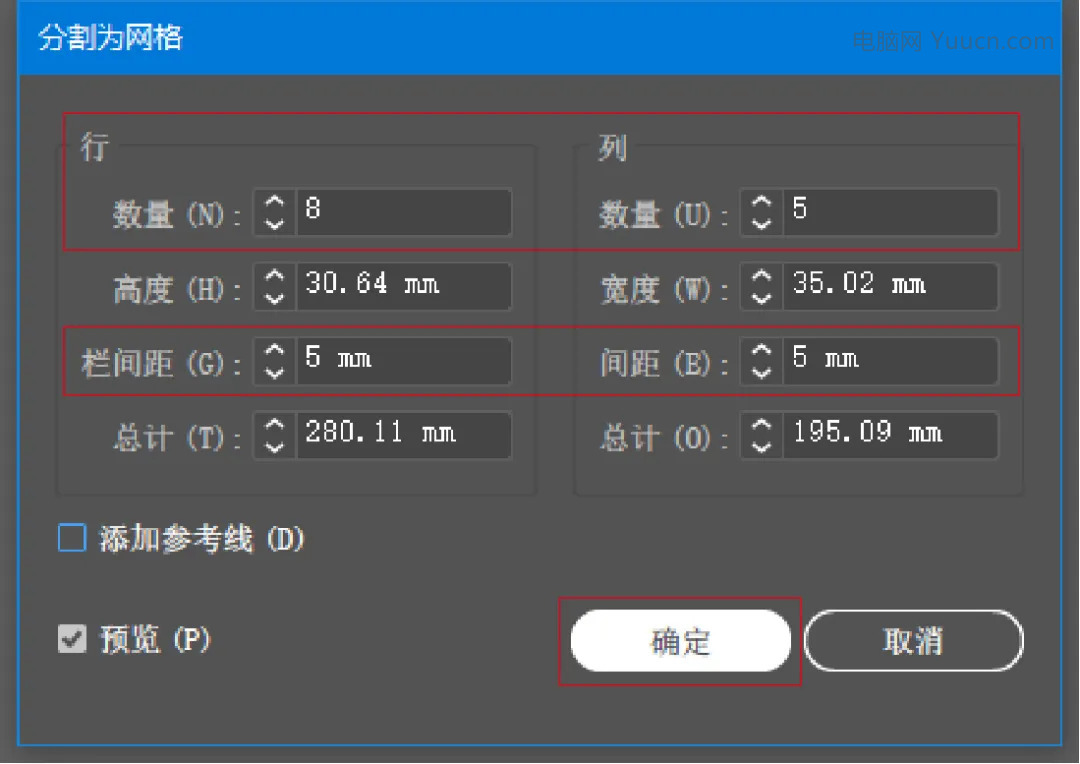Click the 添加参考线 (D) label text
This screenshot has height=764, width=1080.
tap(202, 538)
